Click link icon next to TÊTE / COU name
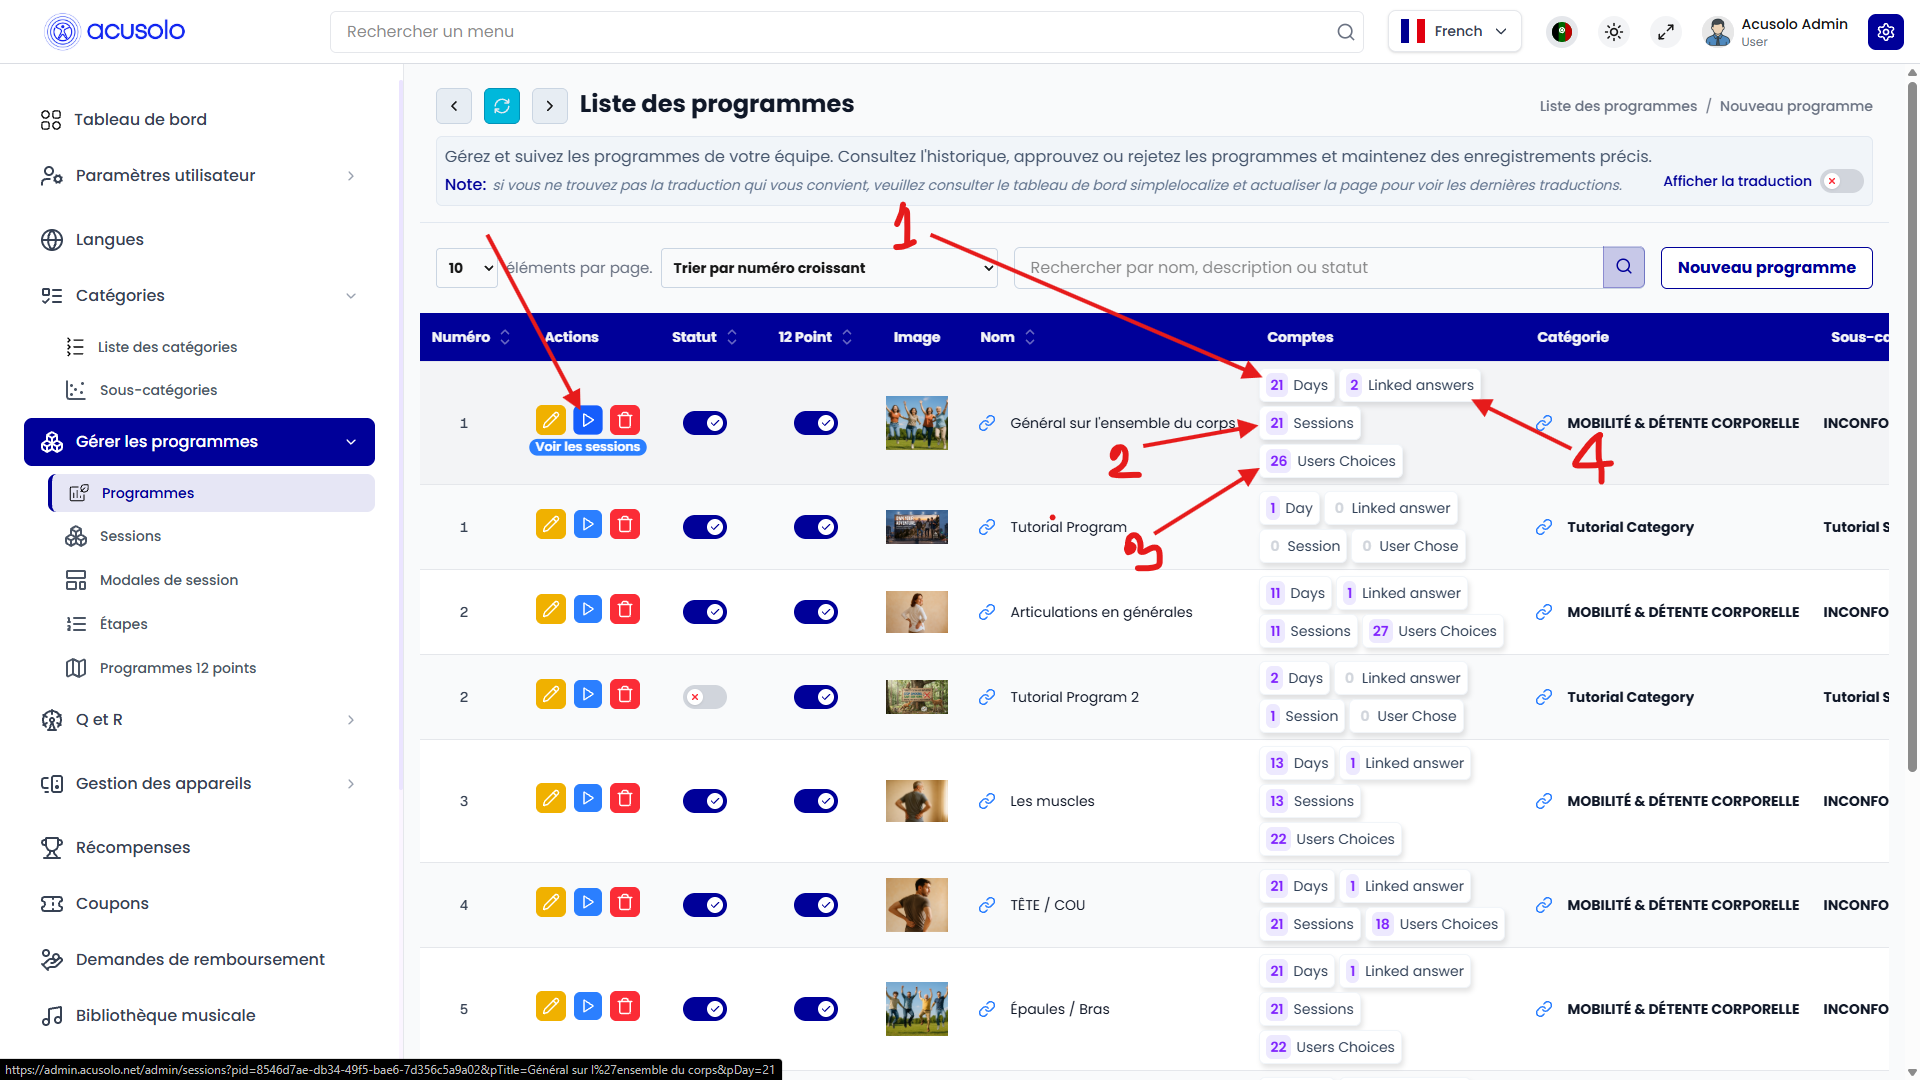This screenshot has height=1080, width=1920. pos(987,905)
